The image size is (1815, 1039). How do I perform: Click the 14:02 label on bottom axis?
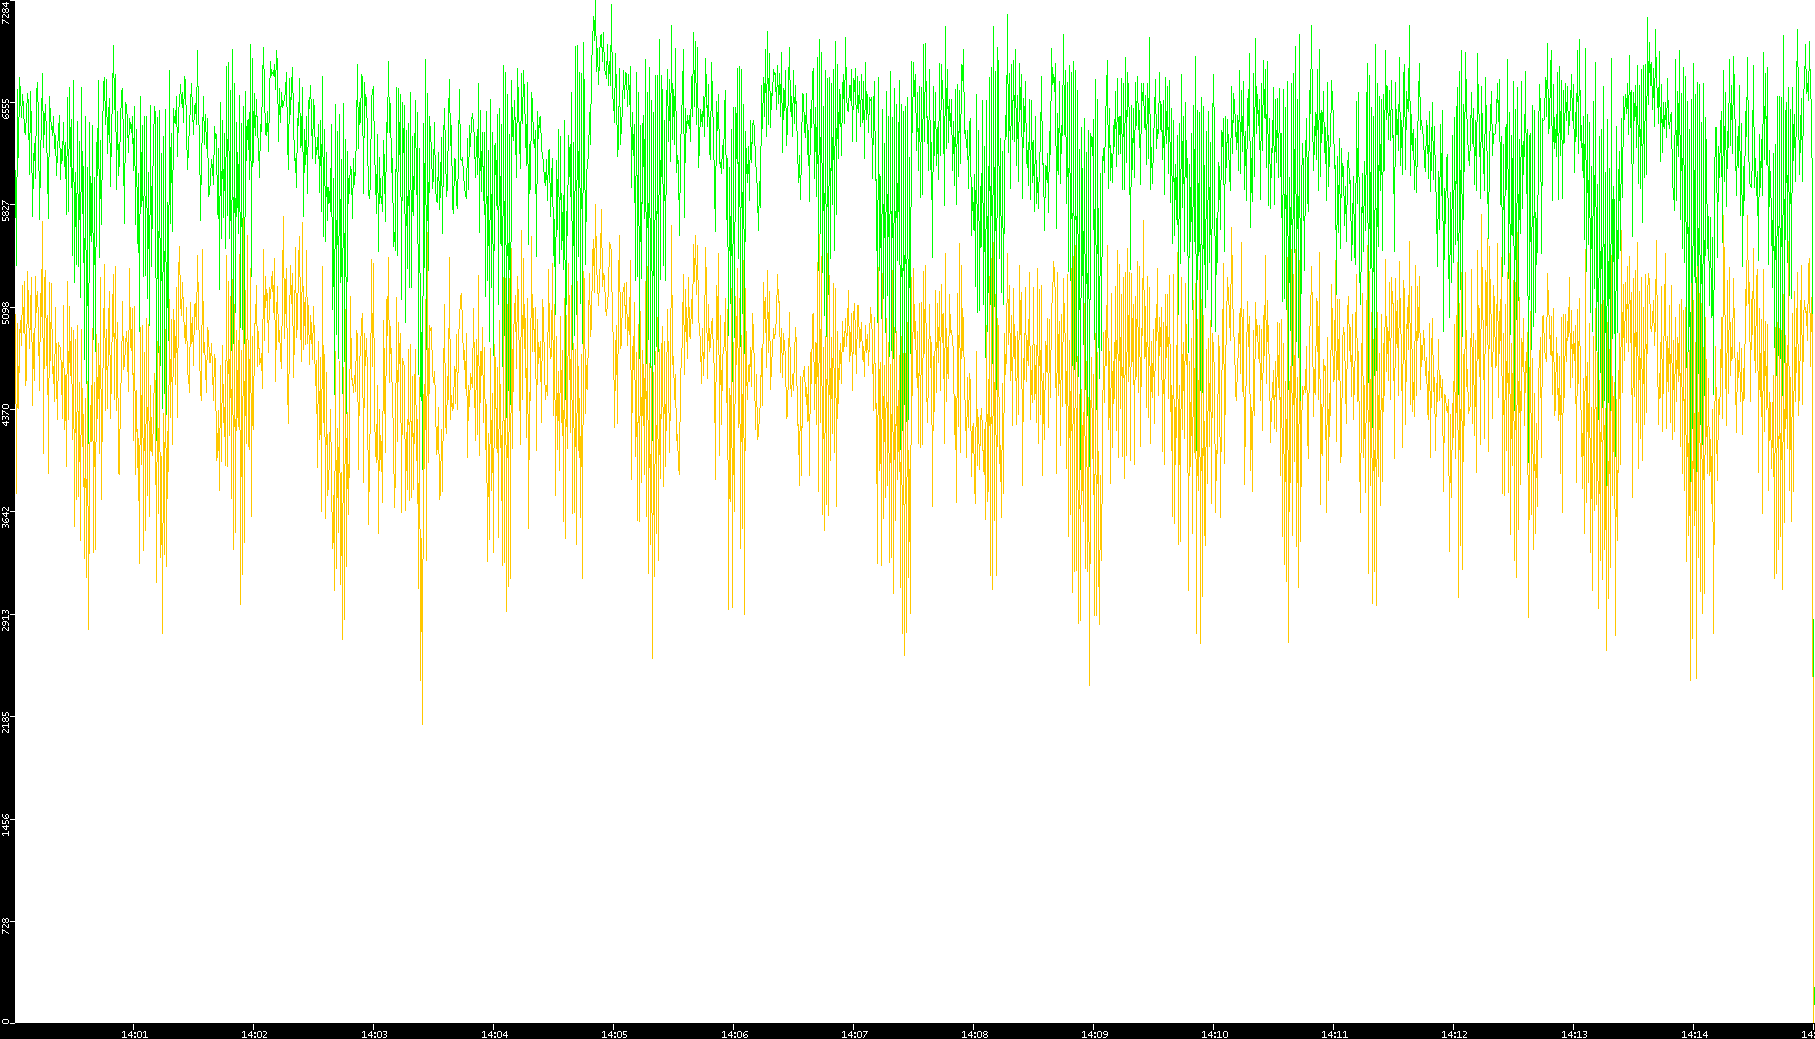pos(254,1034)
